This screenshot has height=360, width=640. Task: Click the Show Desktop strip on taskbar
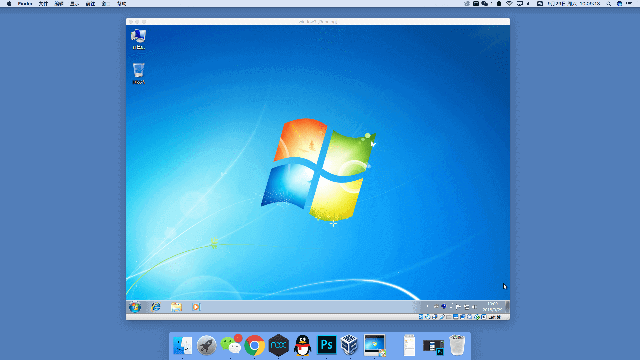pos(507,307)
